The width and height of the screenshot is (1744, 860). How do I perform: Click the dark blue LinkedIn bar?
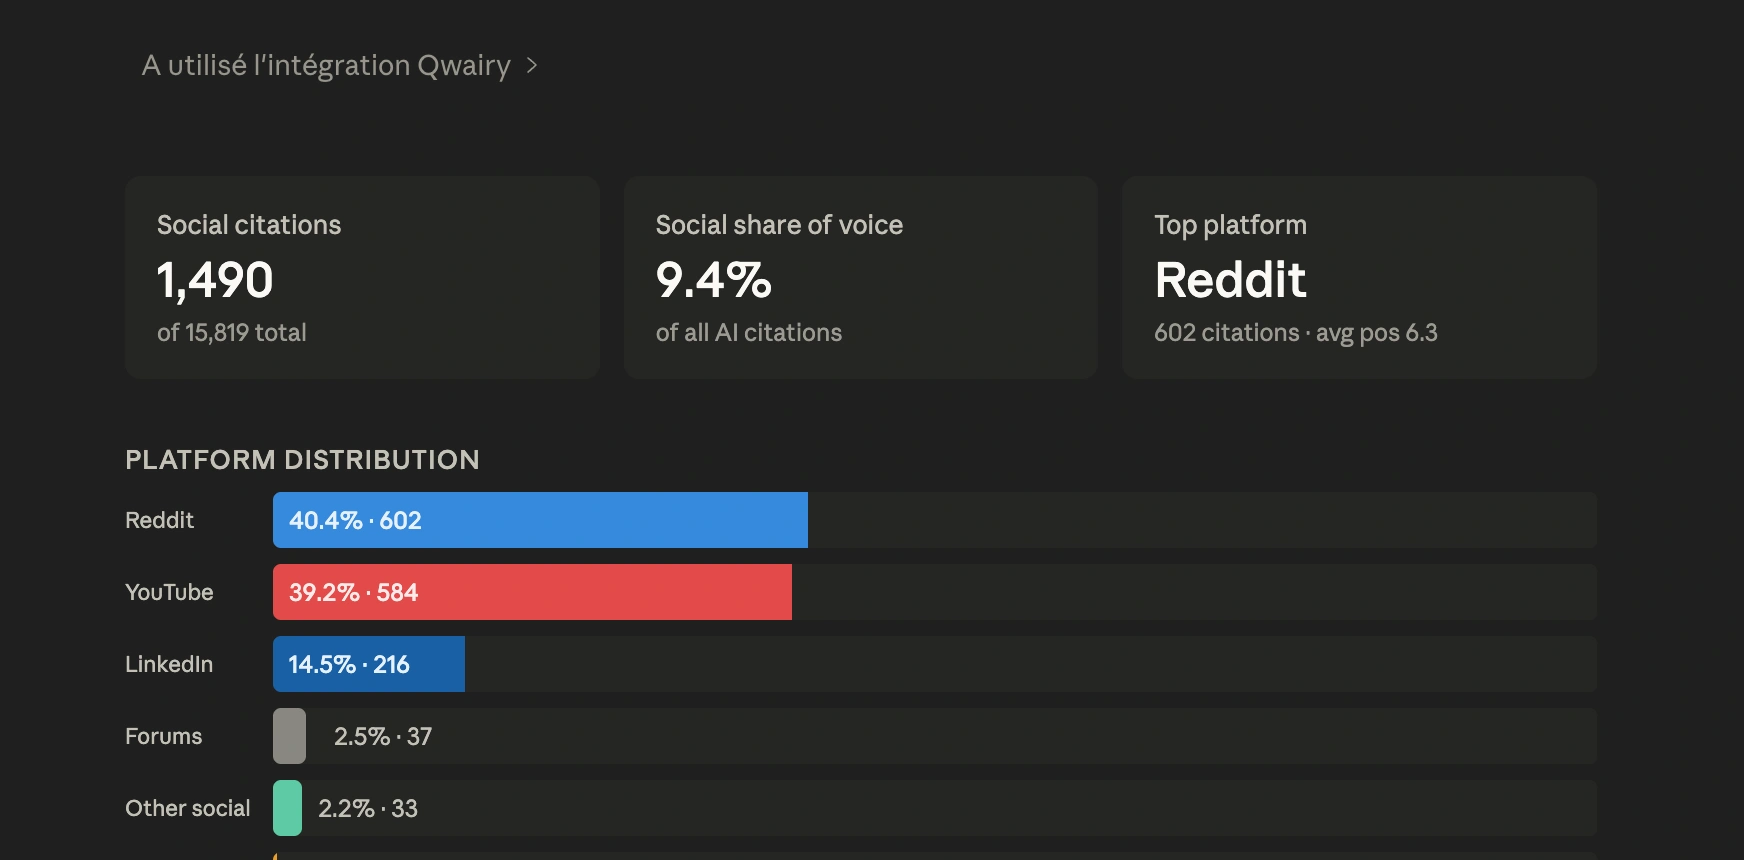(369, 664)
